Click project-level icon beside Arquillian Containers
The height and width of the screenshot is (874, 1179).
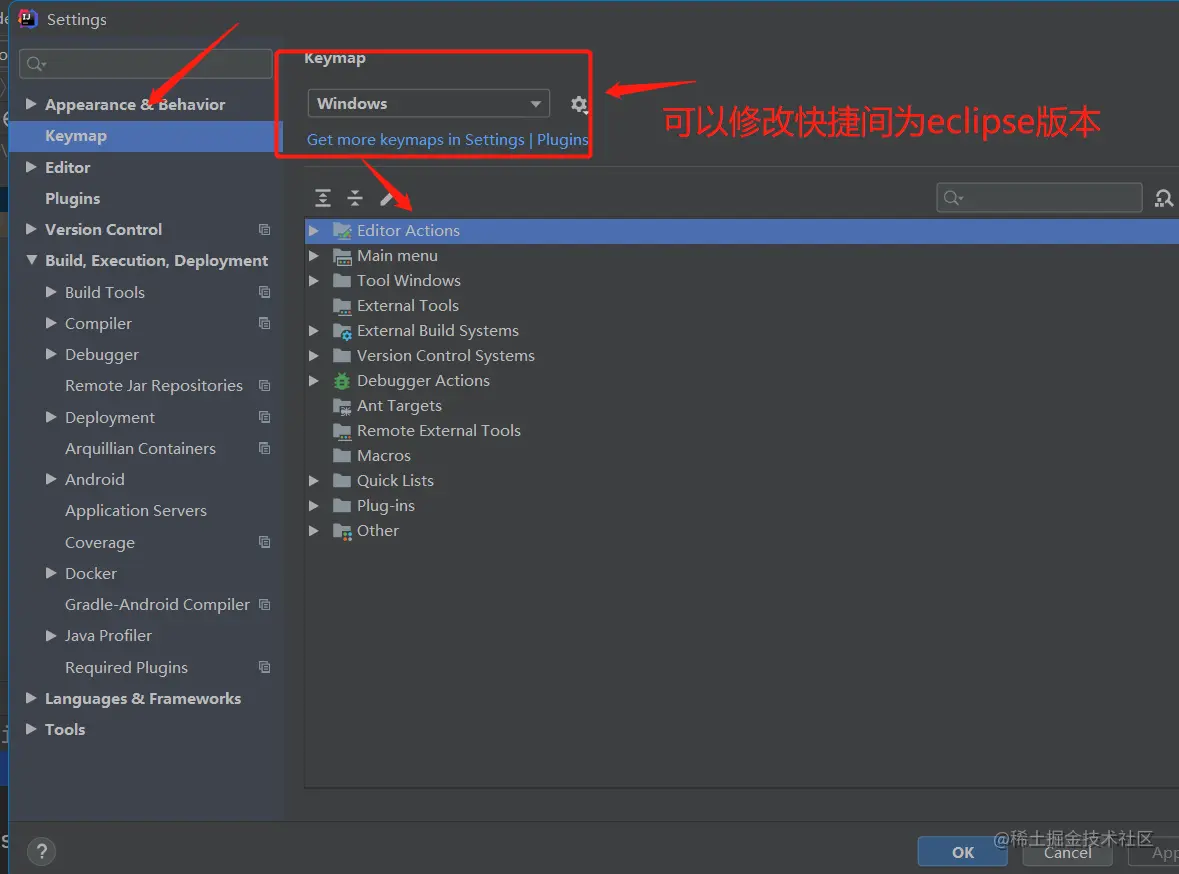(264, 448)
